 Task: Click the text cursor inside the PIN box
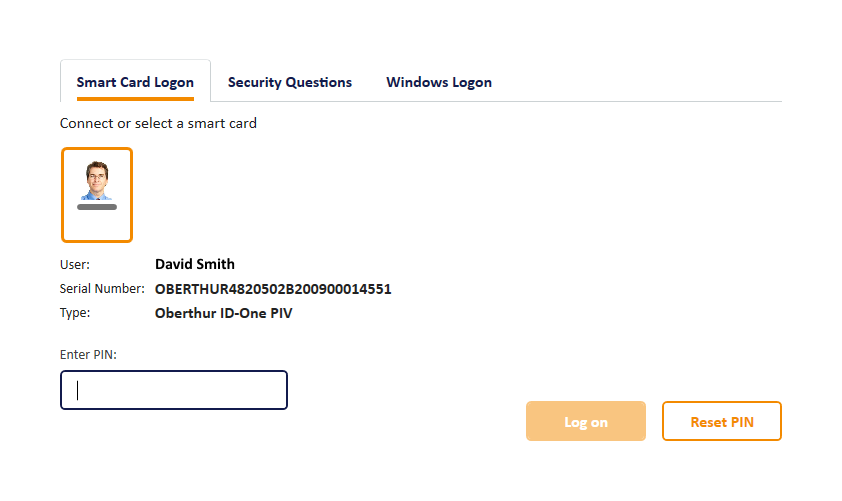coord(78,390)
